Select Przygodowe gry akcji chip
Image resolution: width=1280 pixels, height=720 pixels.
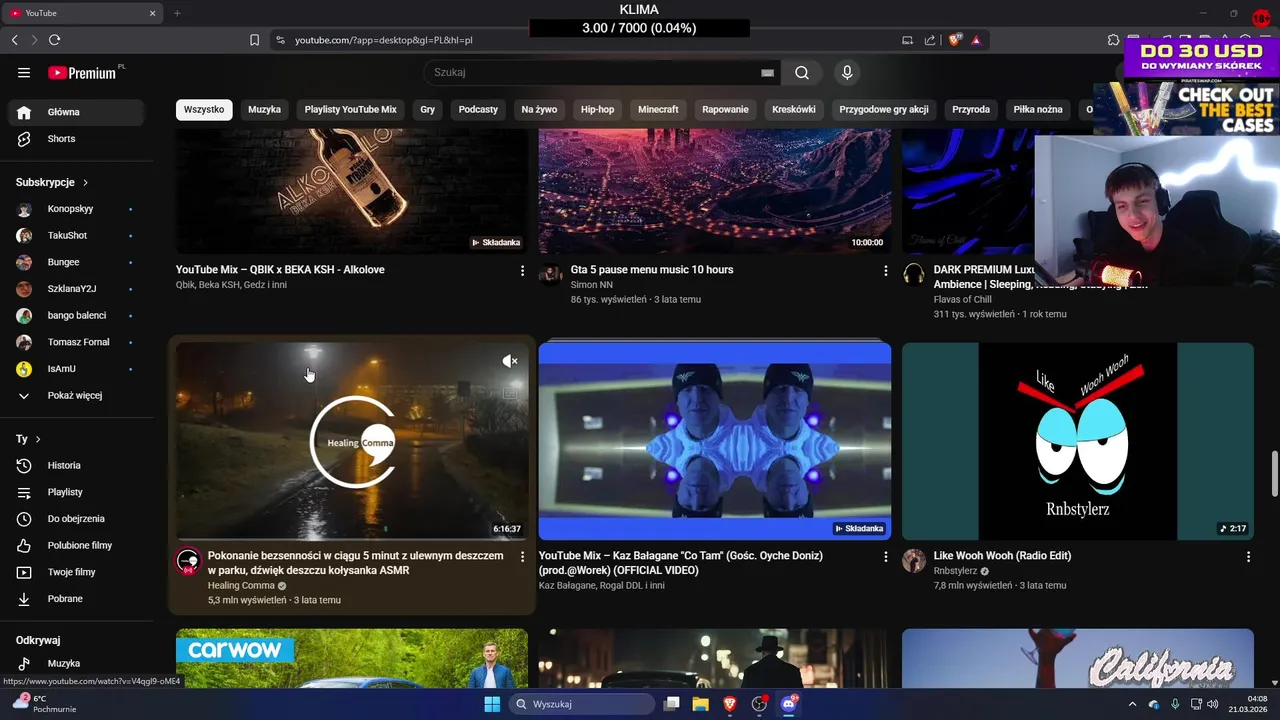[x=884, y=109]
